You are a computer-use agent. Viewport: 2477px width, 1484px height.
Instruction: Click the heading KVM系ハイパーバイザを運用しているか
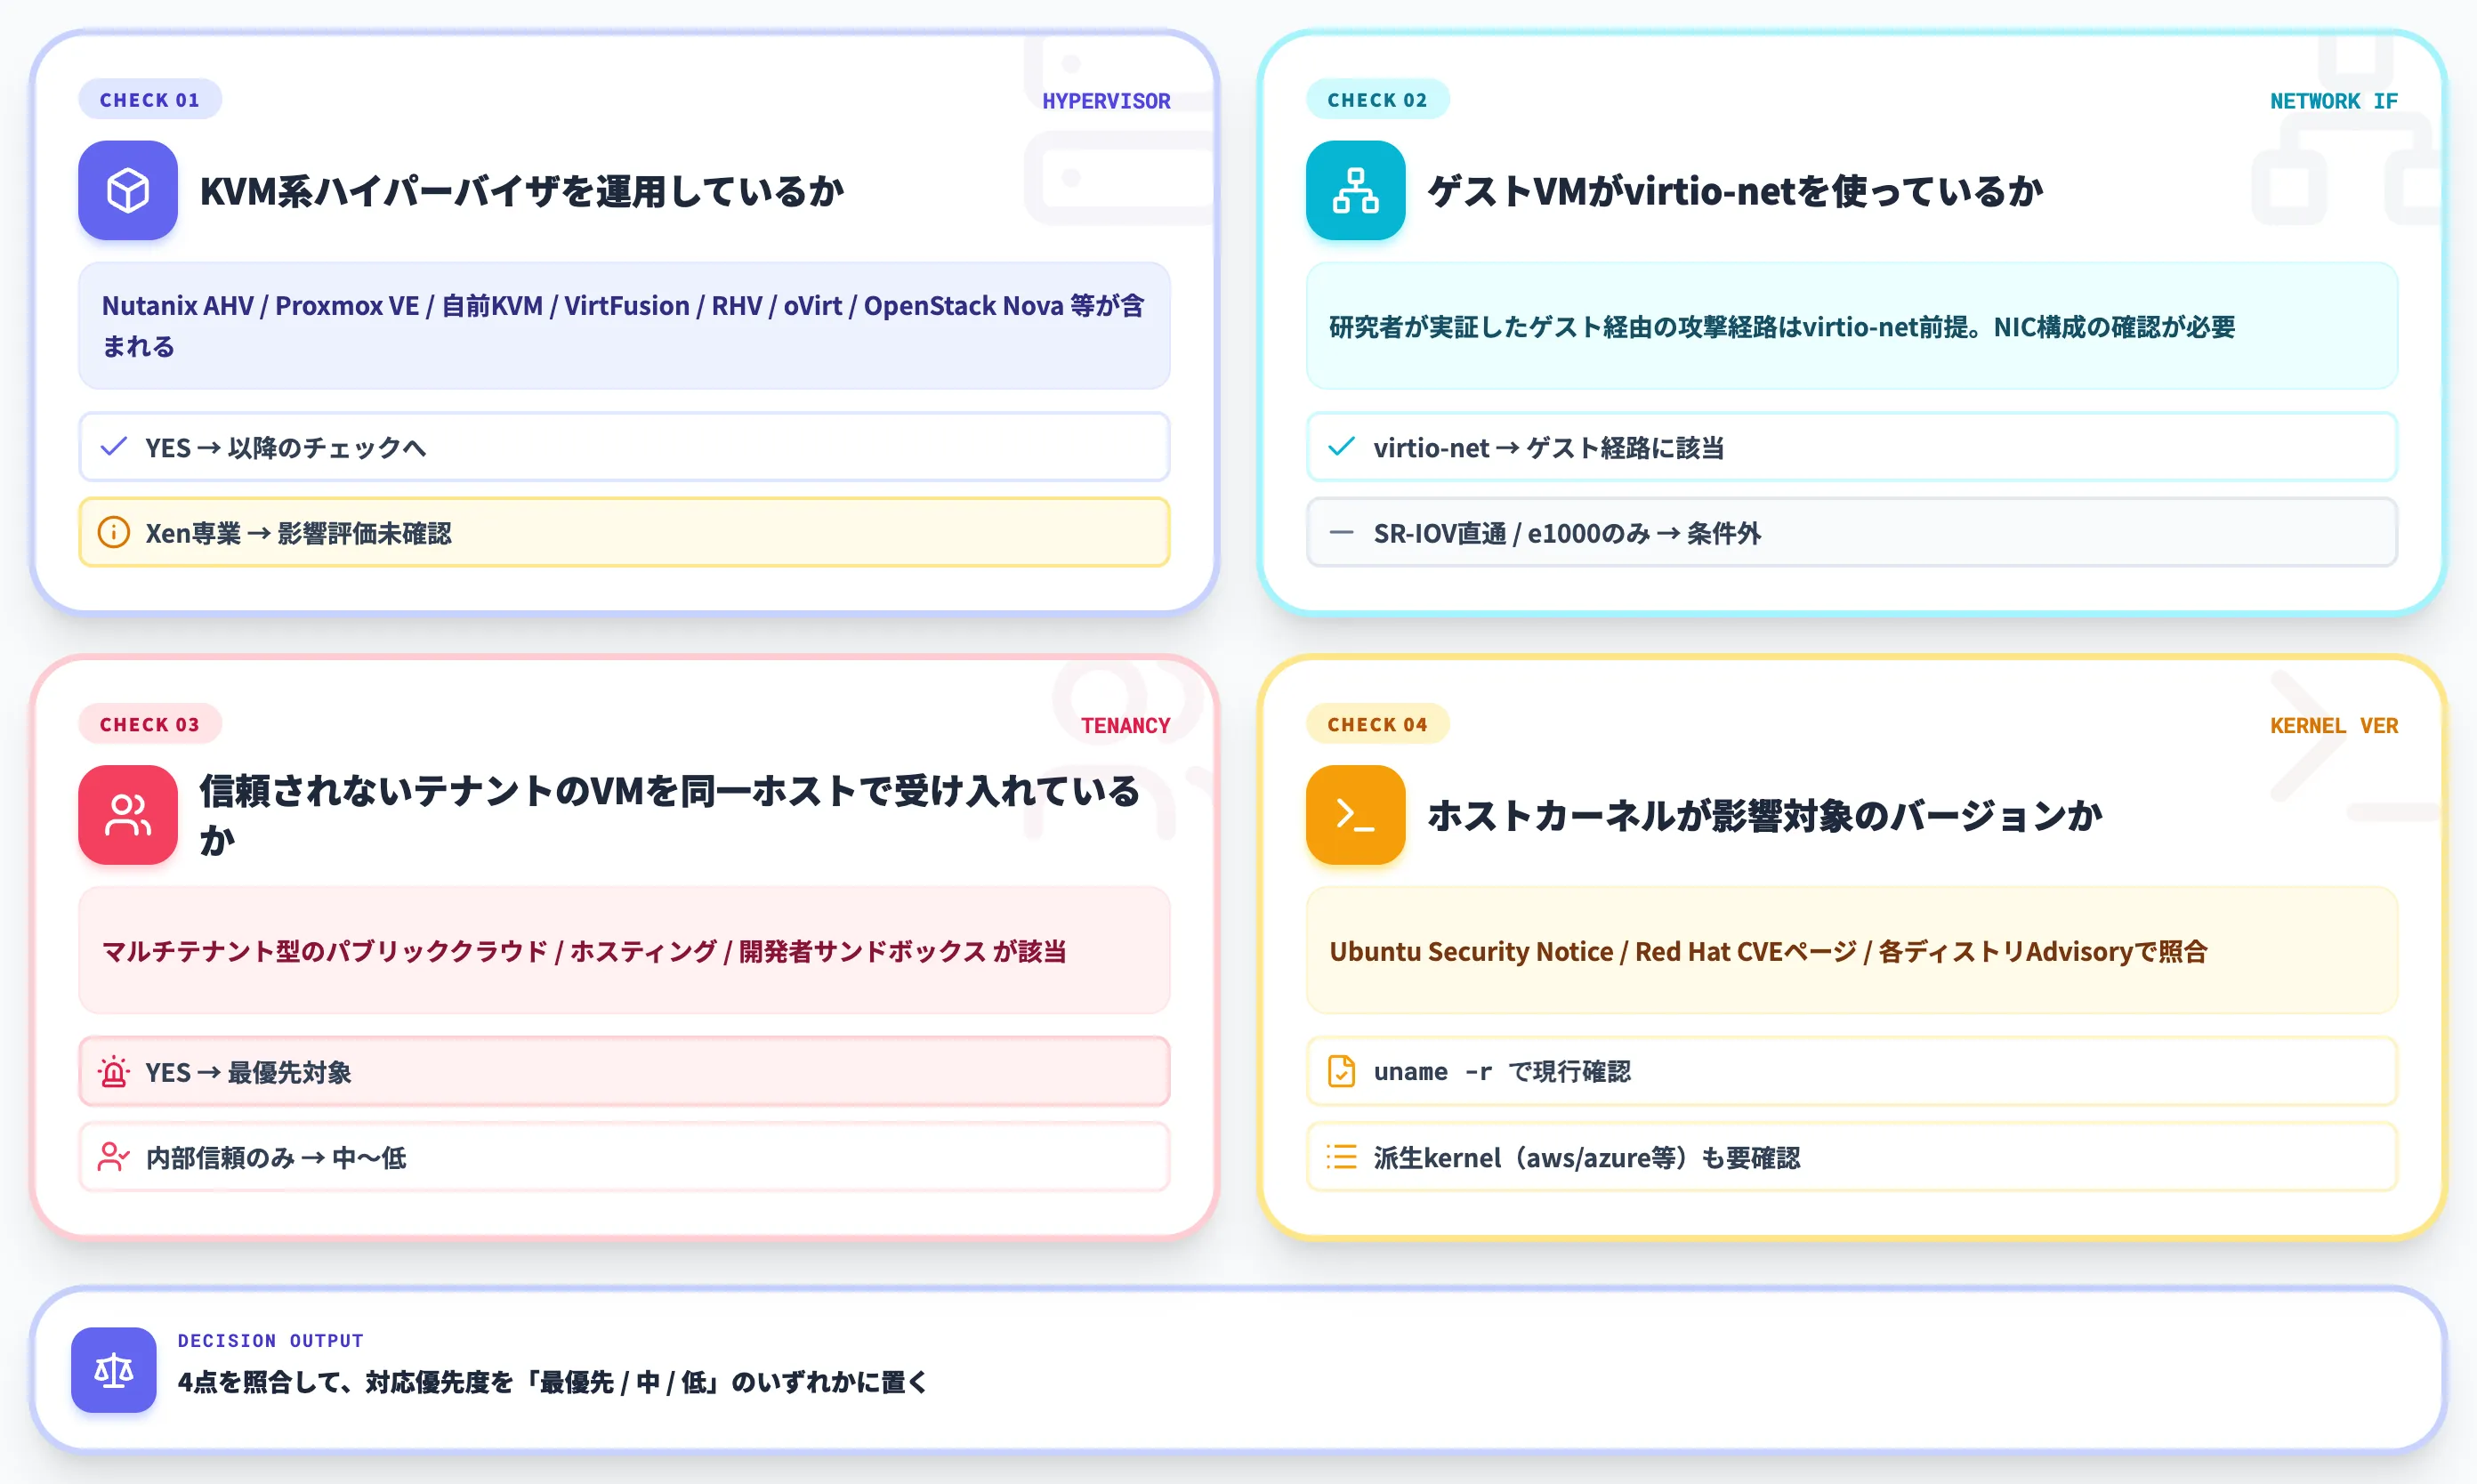click(x=521, y=191)
